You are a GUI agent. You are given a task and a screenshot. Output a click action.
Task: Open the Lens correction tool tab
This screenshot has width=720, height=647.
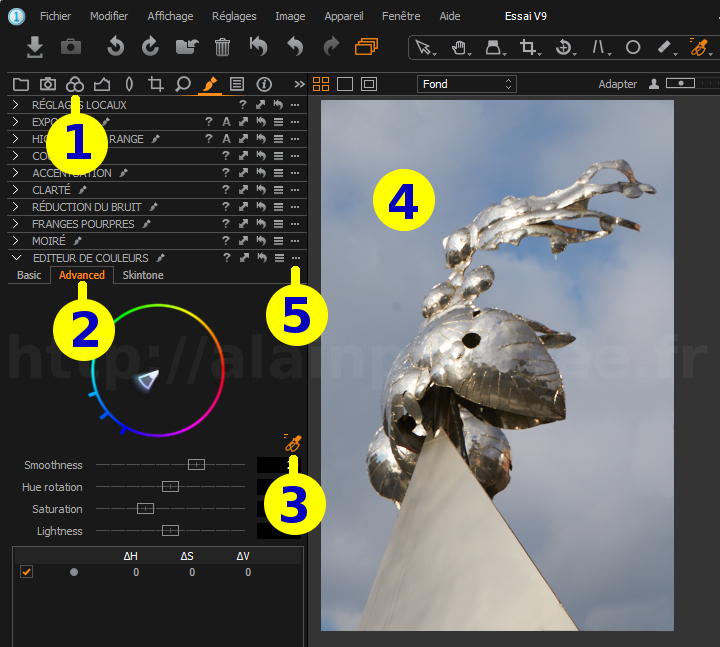click(129, 84)
